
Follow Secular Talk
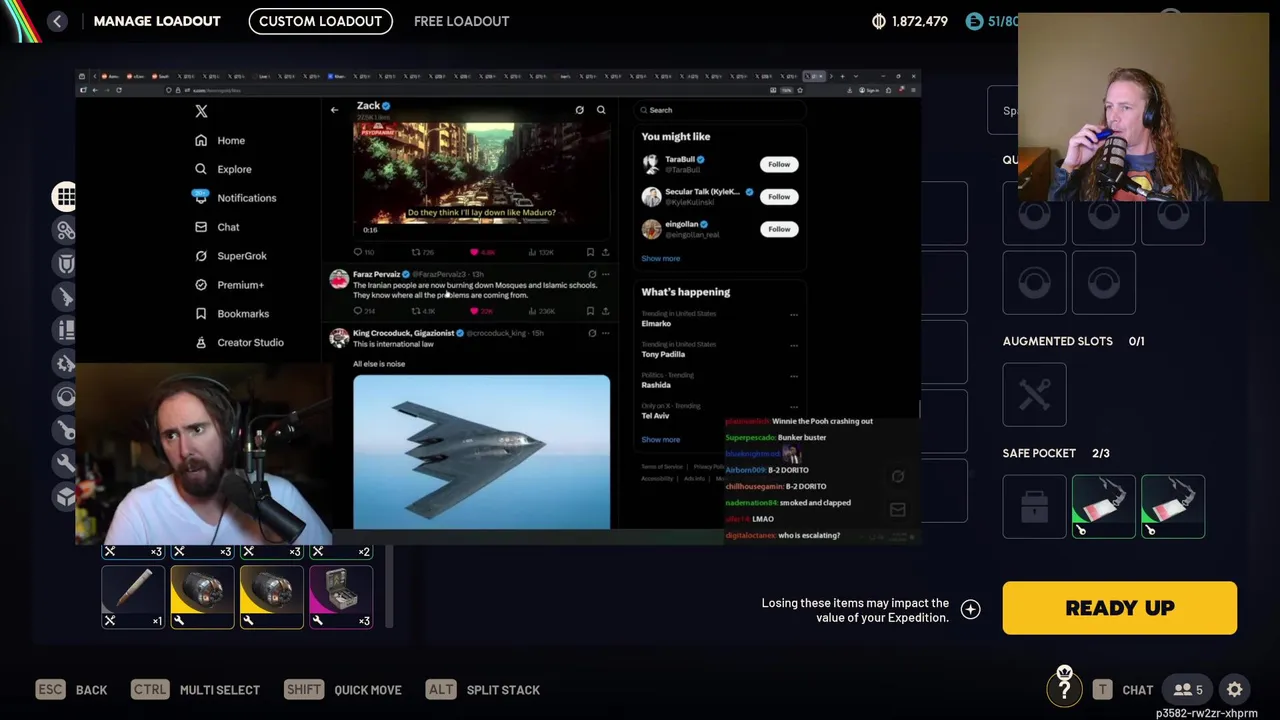779,197
